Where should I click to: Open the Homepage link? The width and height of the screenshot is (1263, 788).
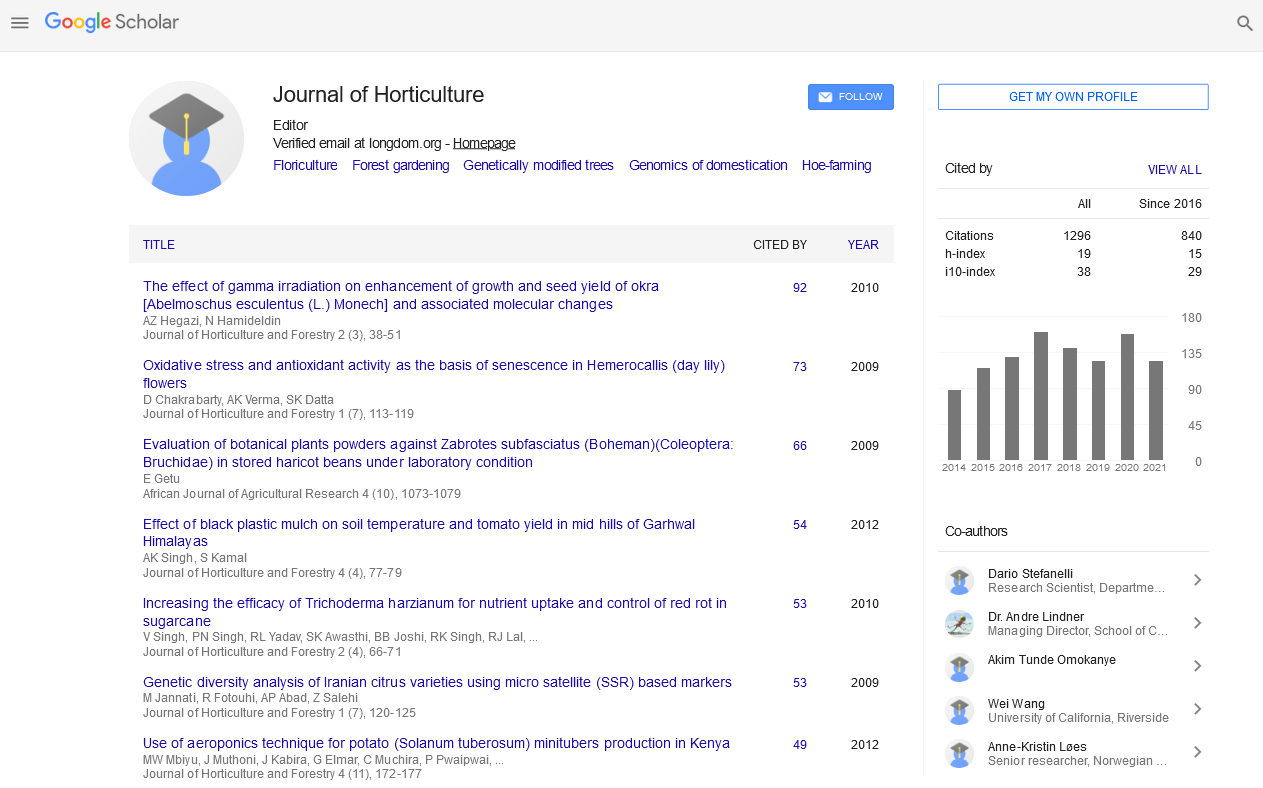484,143
